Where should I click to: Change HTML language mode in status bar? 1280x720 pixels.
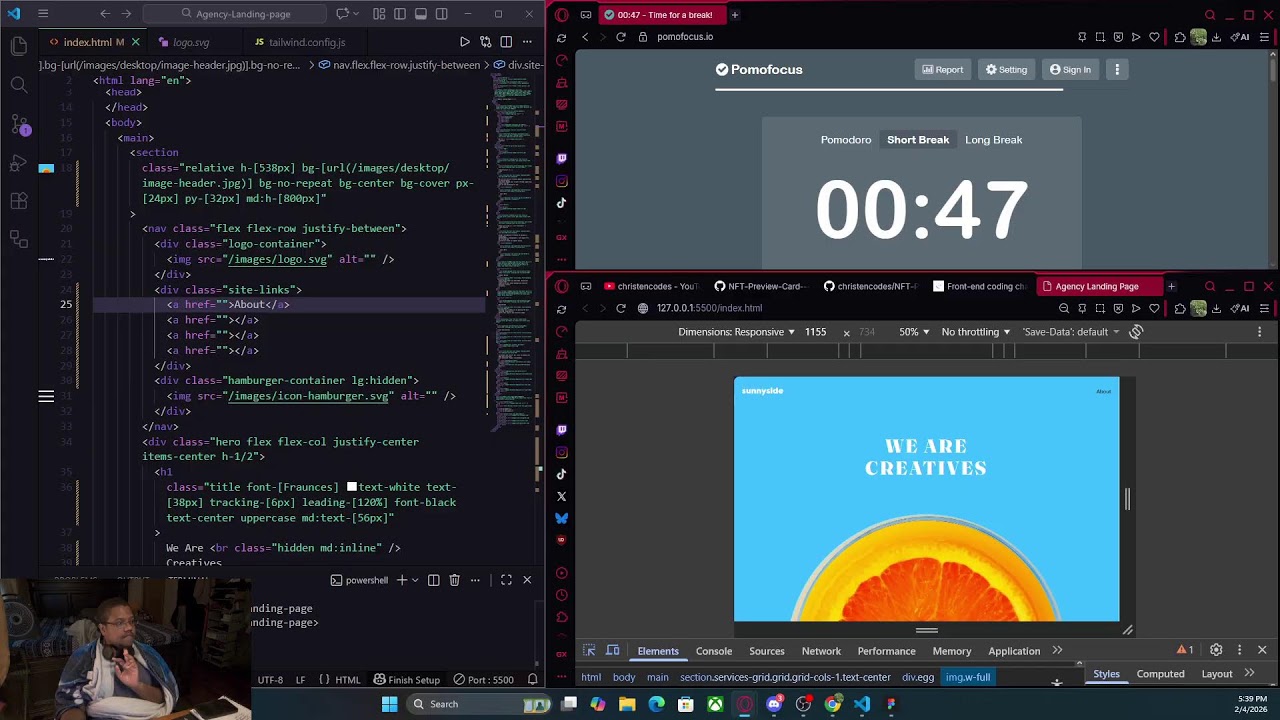347,680
